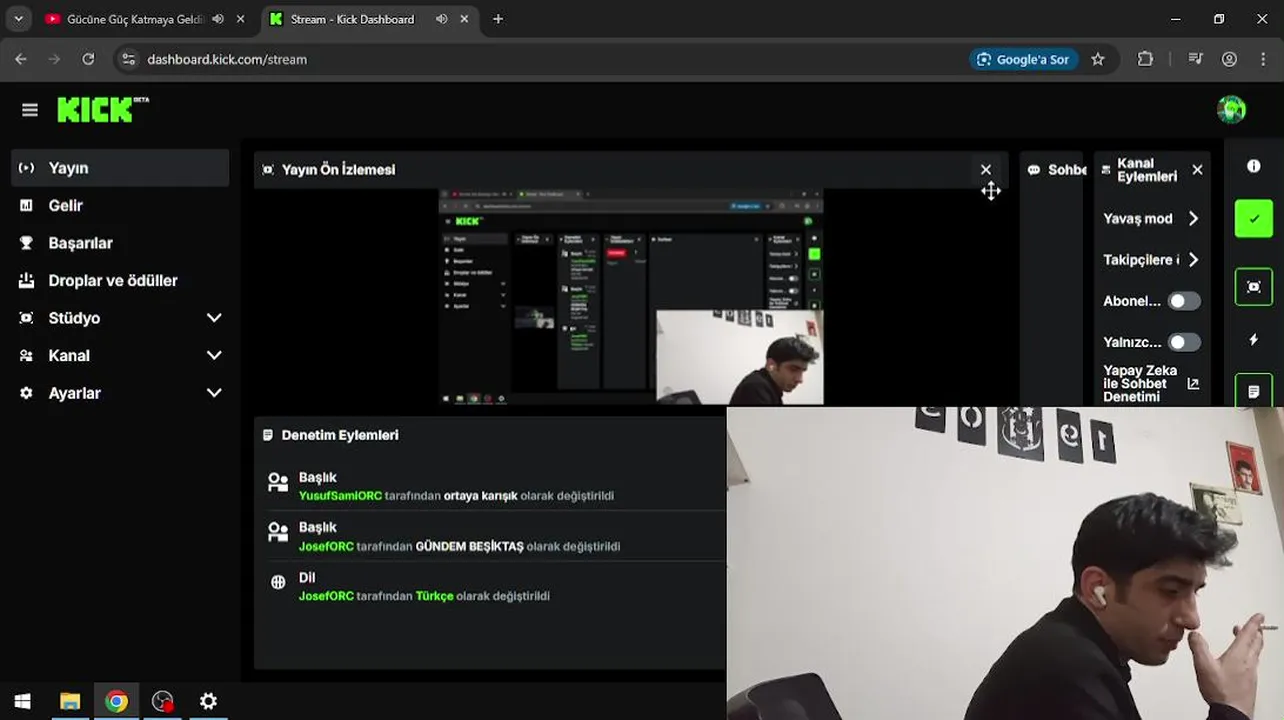1284x720 pixels.
Task: Open the OBS taskbar icon
Action: [x=163, y=701]
